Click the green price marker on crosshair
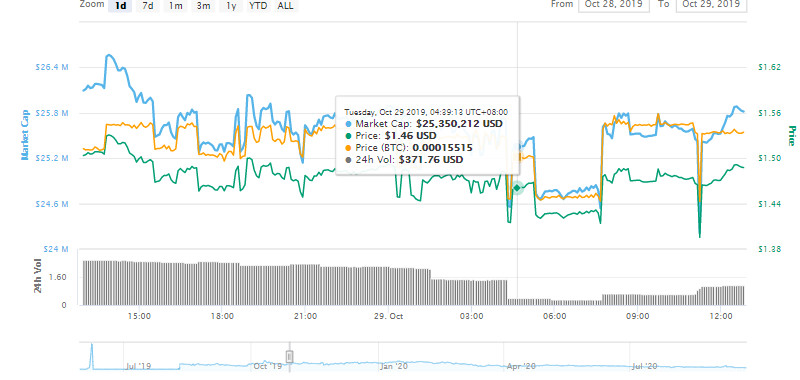Image resolution: width=800 pixels, height=380 pixels. (x=517, y=188)
